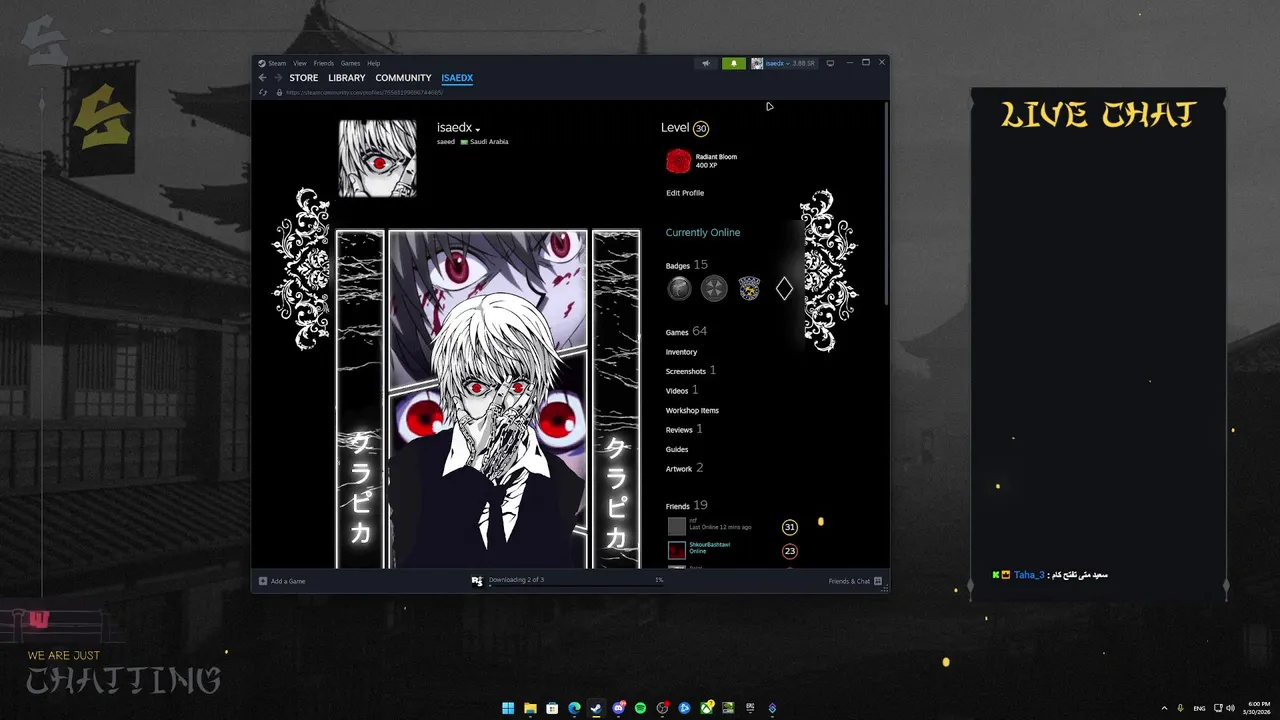Click the Level 30 badge
This screenshot has height=720, width=1280.
pos(701,128)
